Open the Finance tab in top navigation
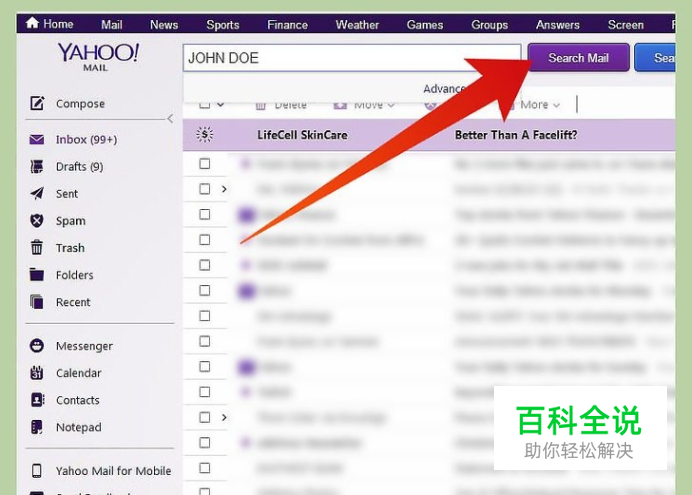Viewport: 692px width, 495px height. tap(287, 25)
